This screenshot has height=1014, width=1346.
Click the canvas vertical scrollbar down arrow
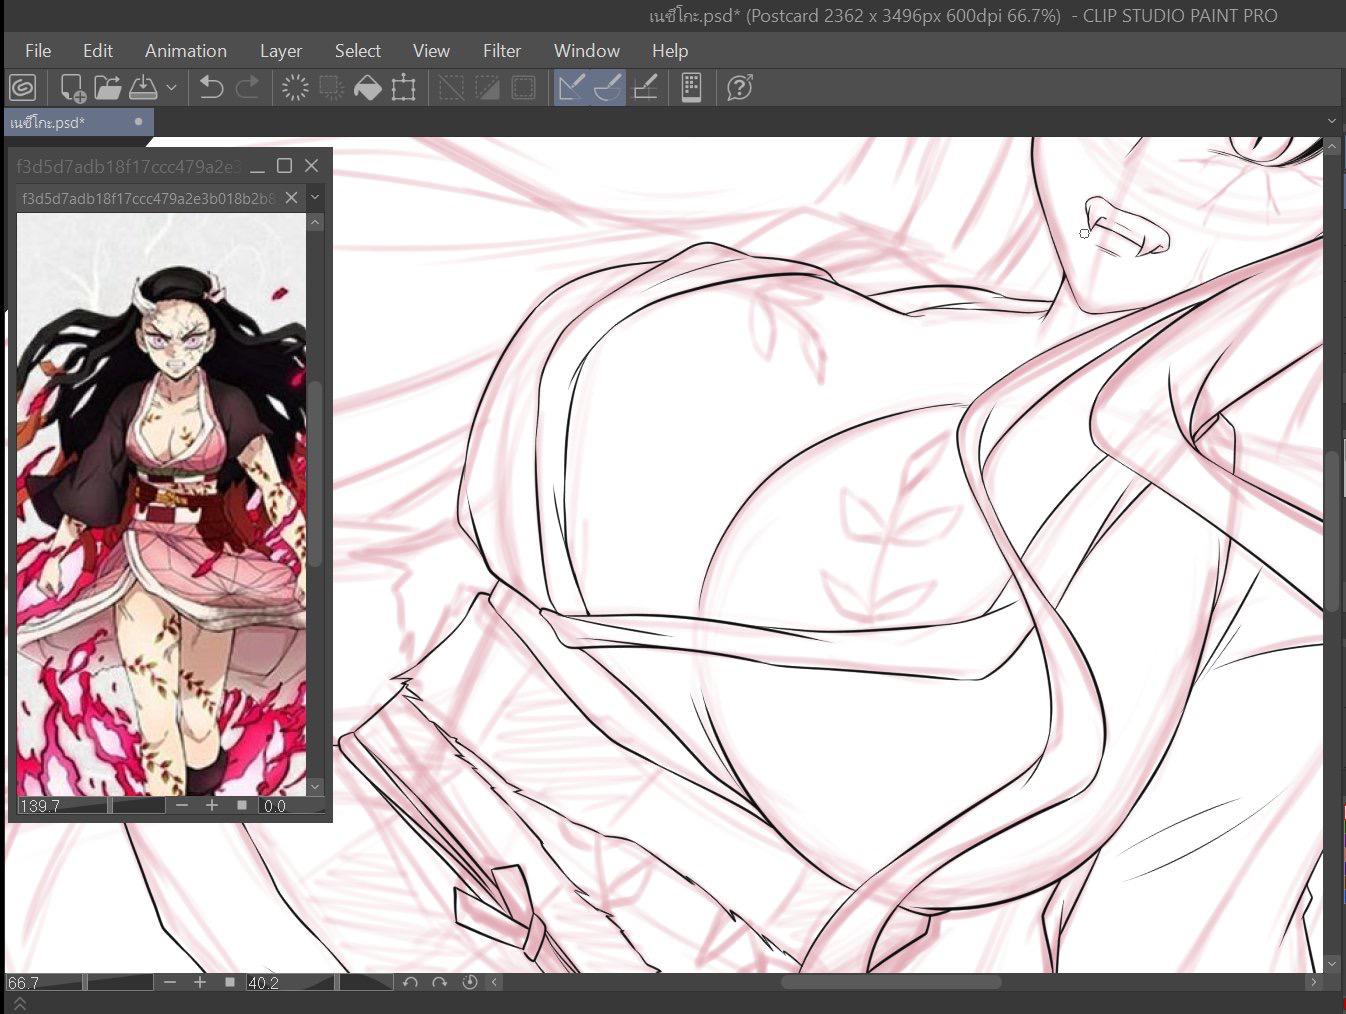coord(1332,963)
